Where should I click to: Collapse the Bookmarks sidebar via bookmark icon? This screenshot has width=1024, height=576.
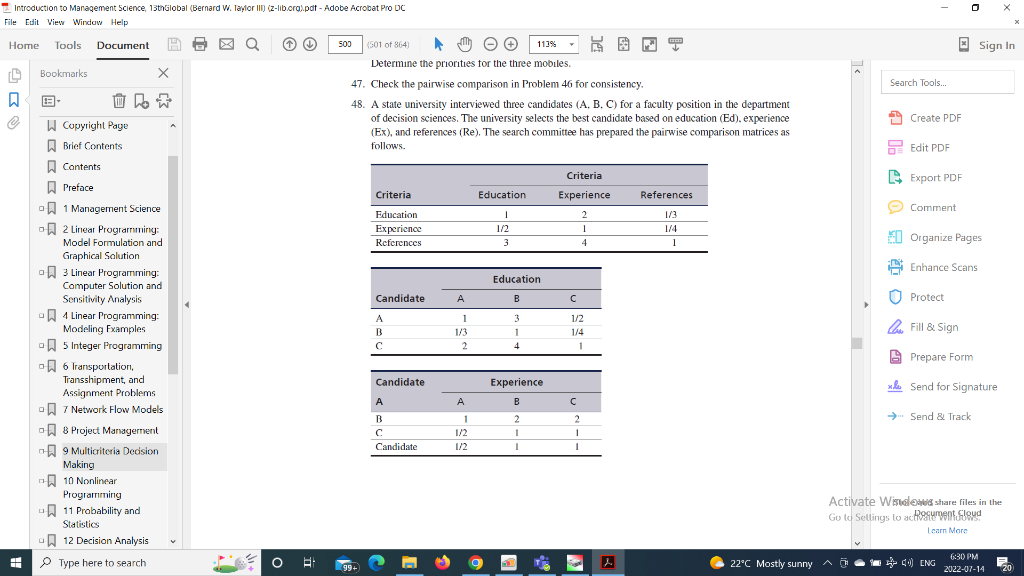(x=15, y=99)
